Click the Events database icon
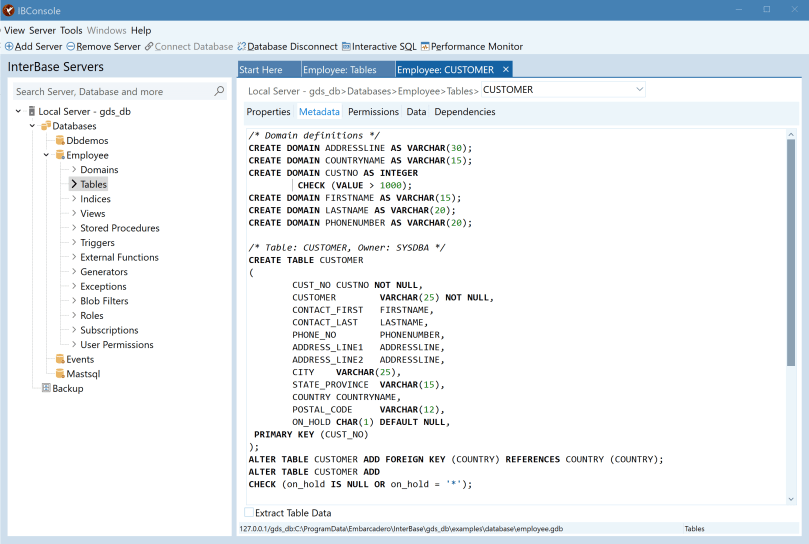 pos(60,359)
